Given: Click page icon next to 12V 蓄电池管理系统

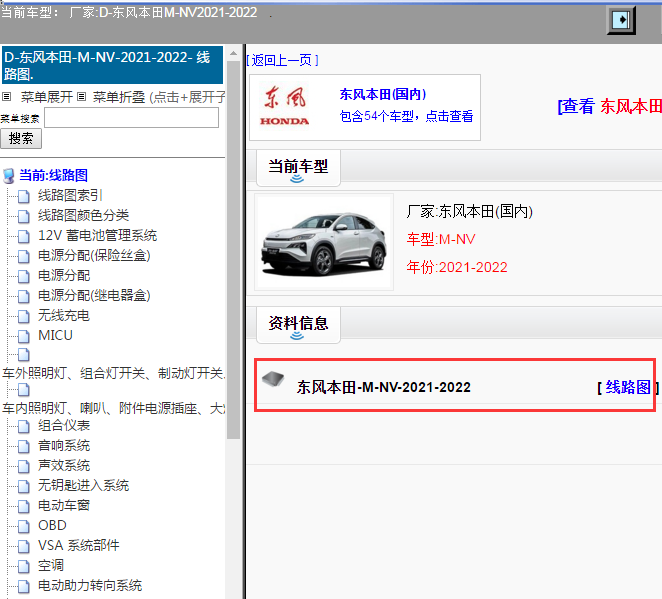Looking at the screenshot, I should click(24, 236).
